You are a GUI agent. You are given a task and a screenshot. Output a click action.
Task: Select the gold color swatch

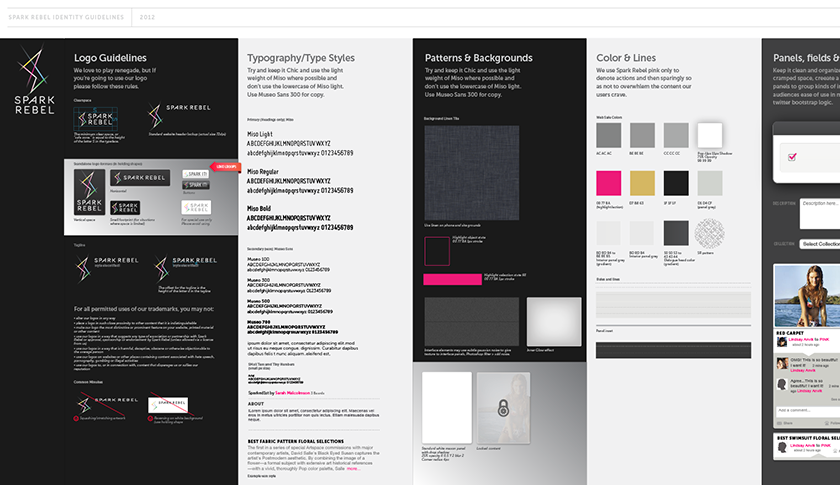tap(642, 183)
